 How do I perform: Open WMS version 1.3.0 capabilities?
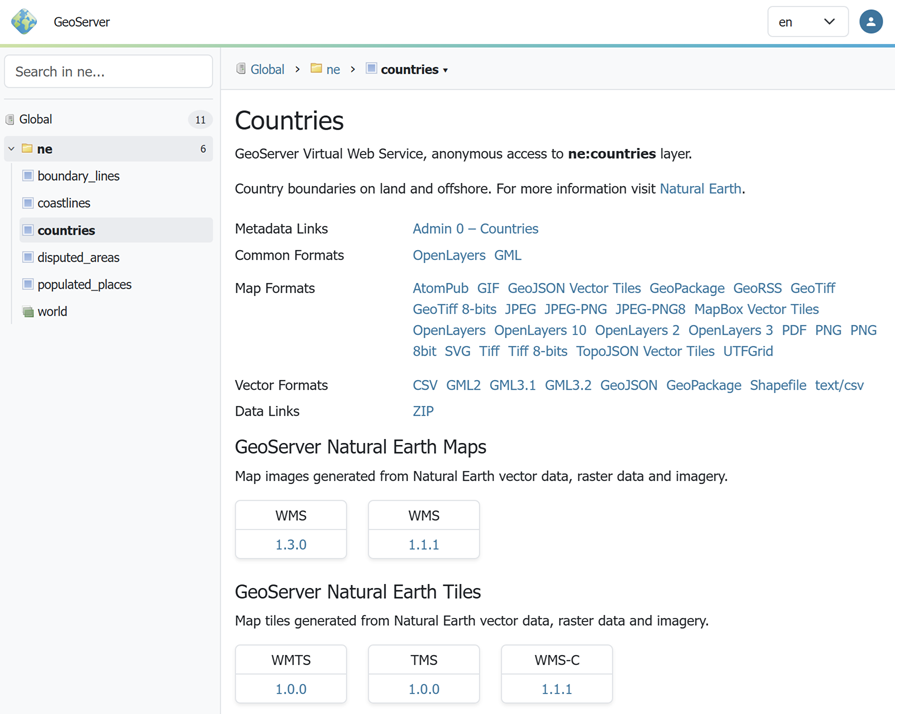pyautogui.click(x=291, y=545)
